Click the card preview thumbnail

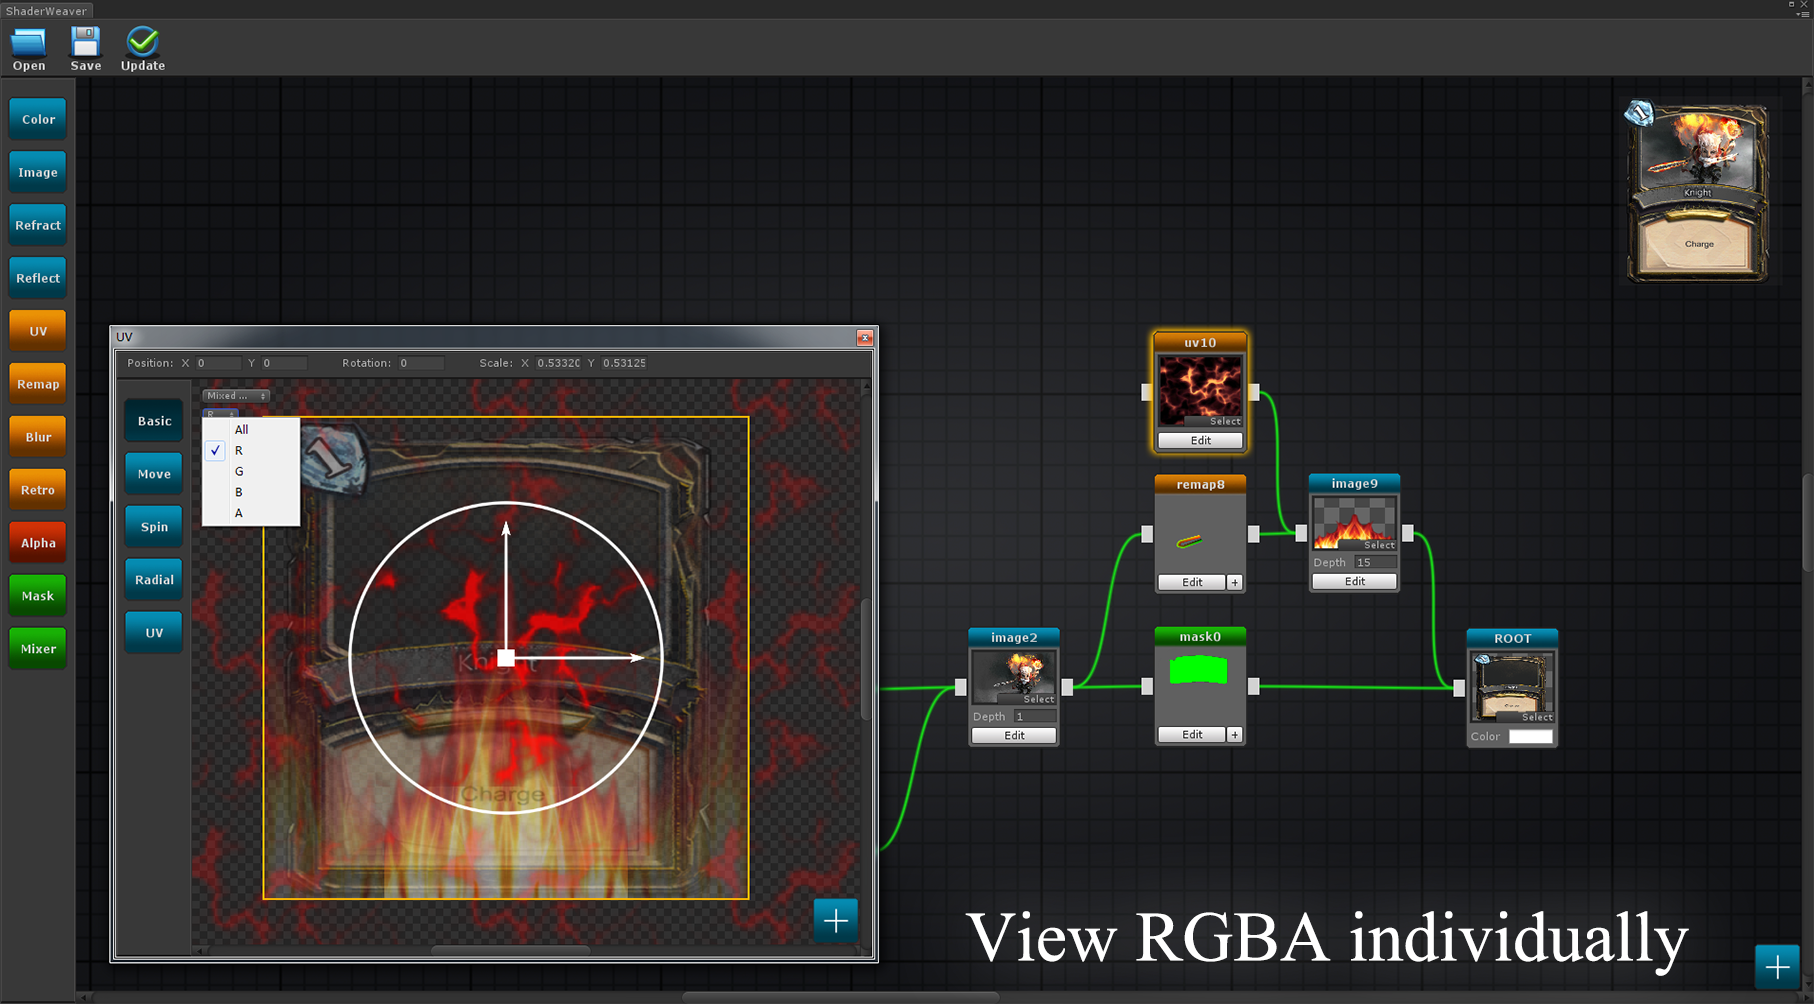[x=1697, y=191]
